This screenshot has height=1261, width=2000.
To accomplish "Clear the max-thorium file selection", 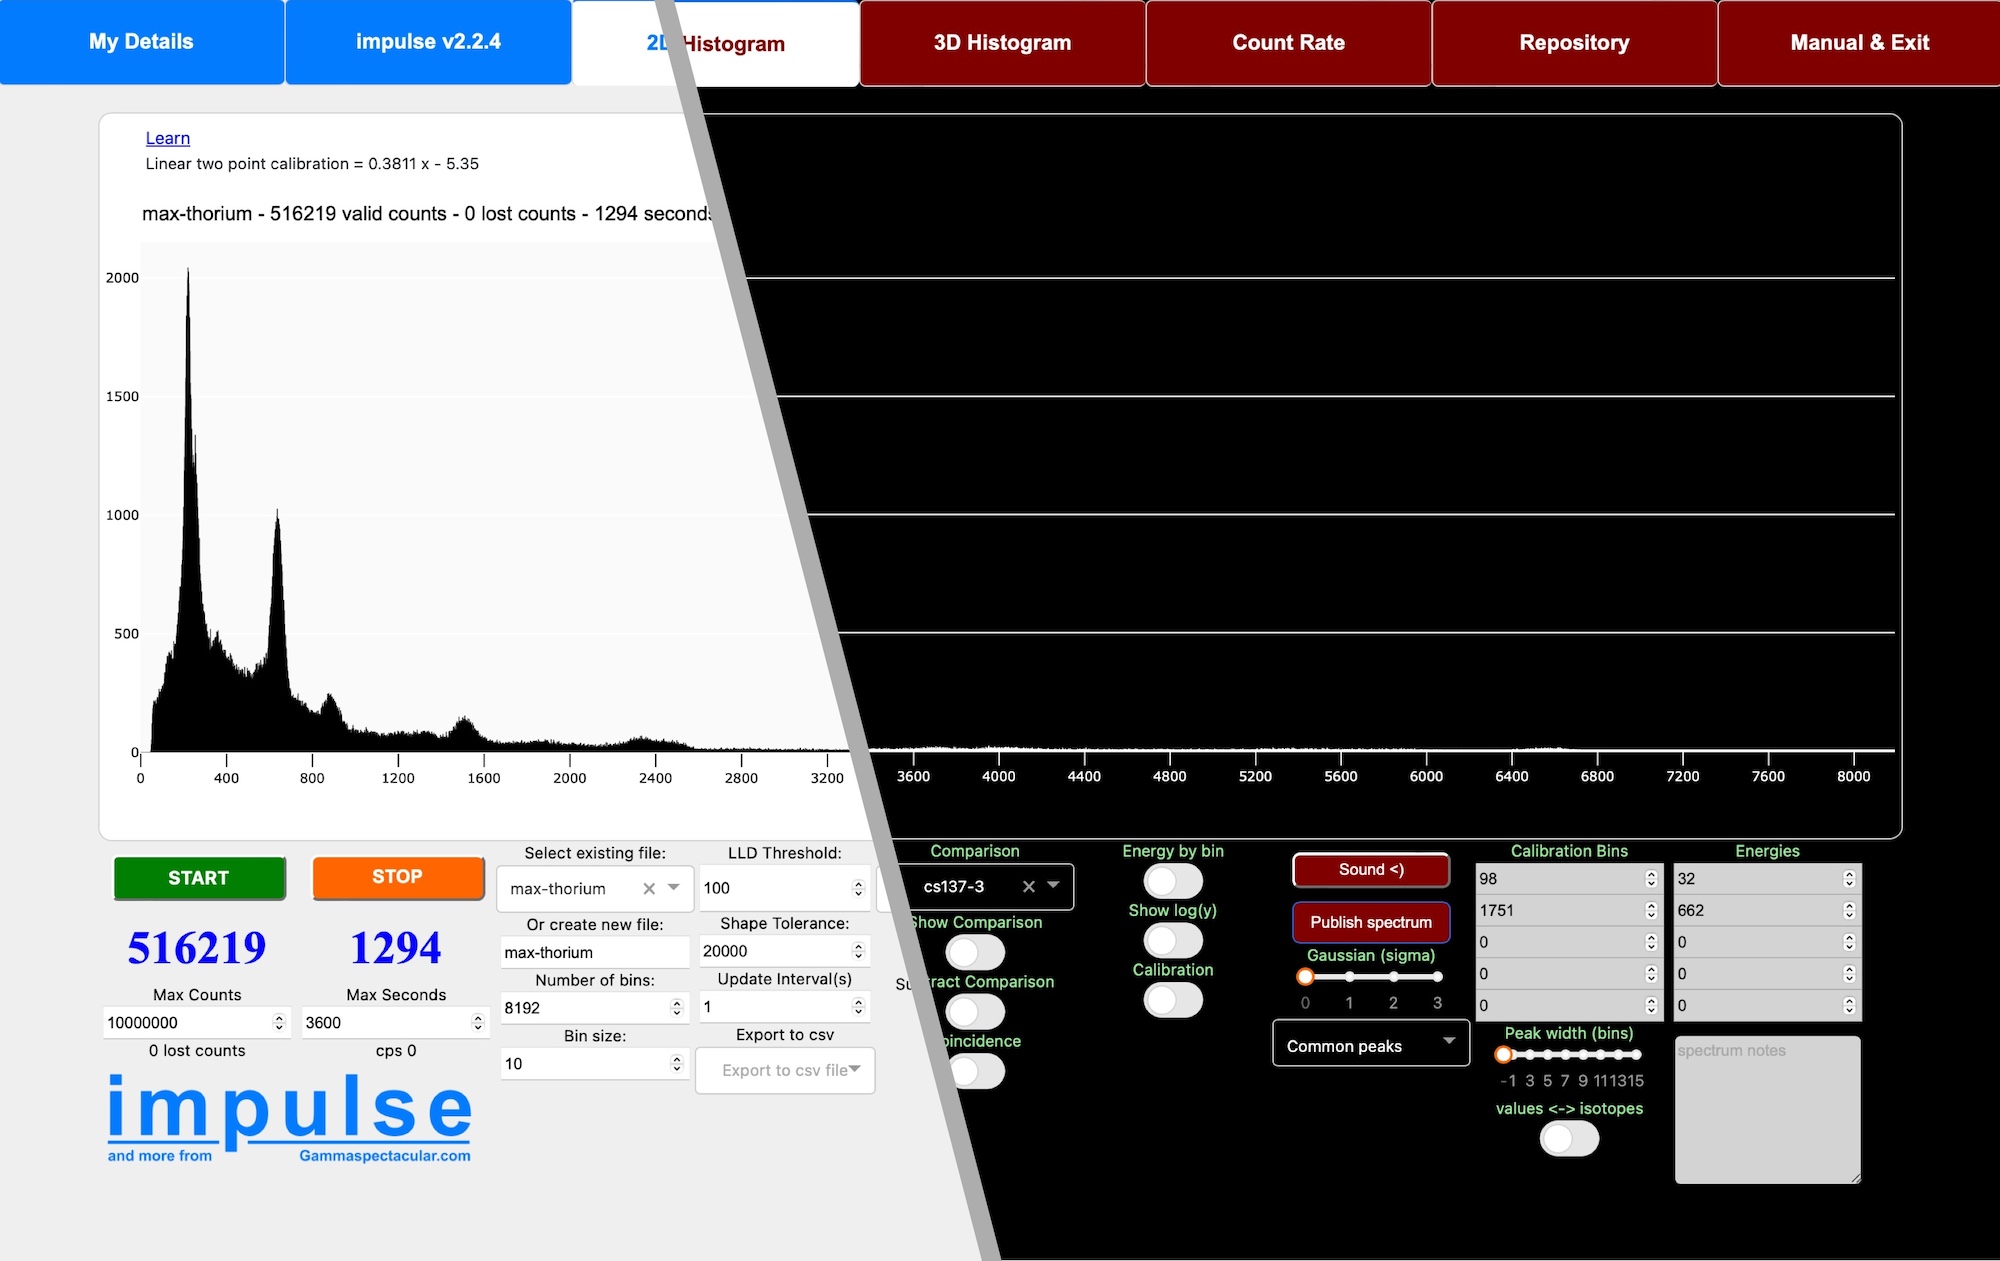I will [649, 888].
